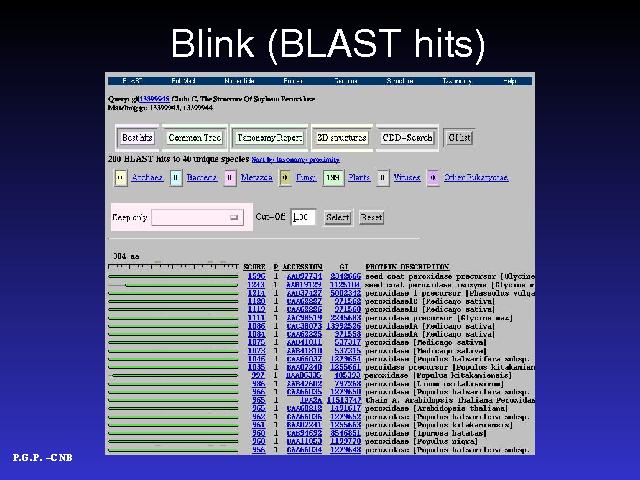Click into the Cut-Off input field
Screen dimensions: 640x480
coord(303,217)
